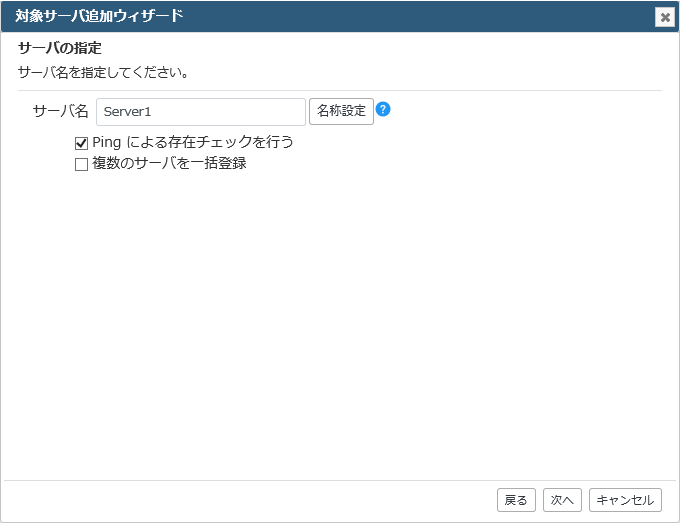682x525 pixels.
Task: Uncheck Ping による存在チェックを行う checkbox
Action: point(81,143)
